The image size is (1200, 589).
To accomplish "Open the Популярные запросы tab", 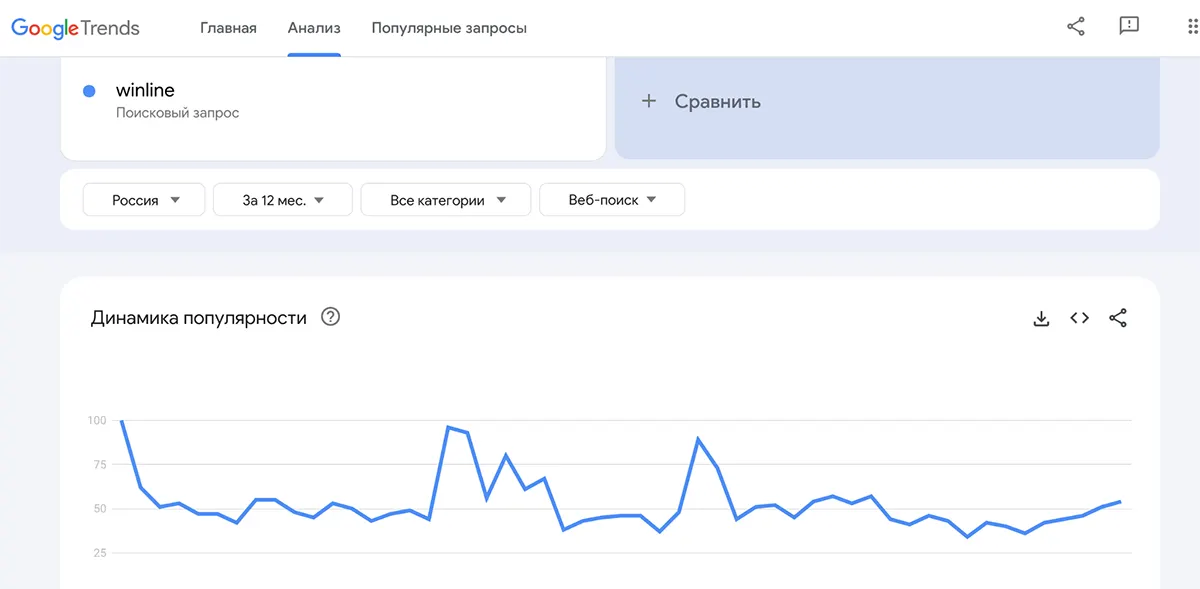I will point(449,28).
